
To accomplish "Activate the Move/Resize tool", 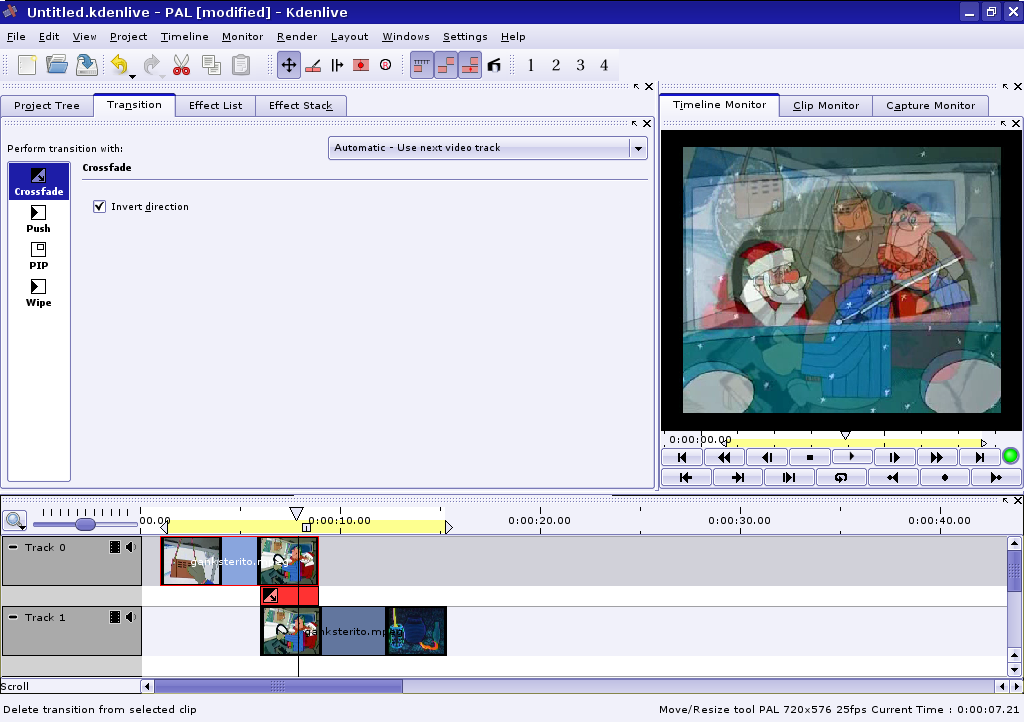I will 289,65.
